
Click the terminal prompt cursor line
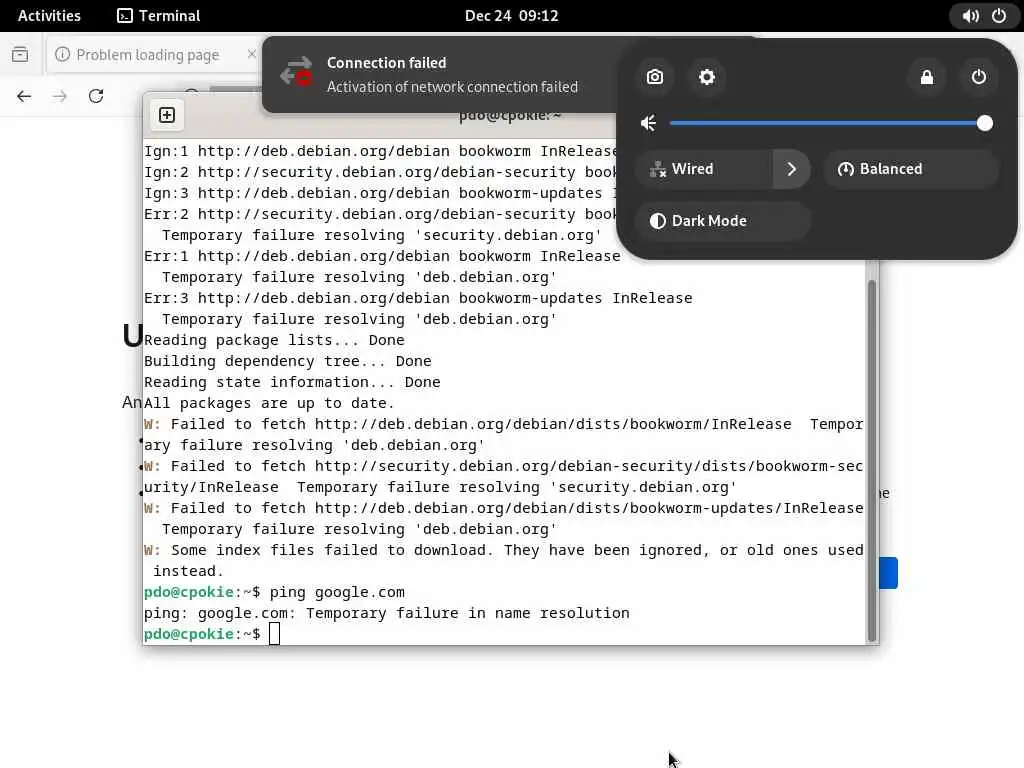click(x=212, y=633)
